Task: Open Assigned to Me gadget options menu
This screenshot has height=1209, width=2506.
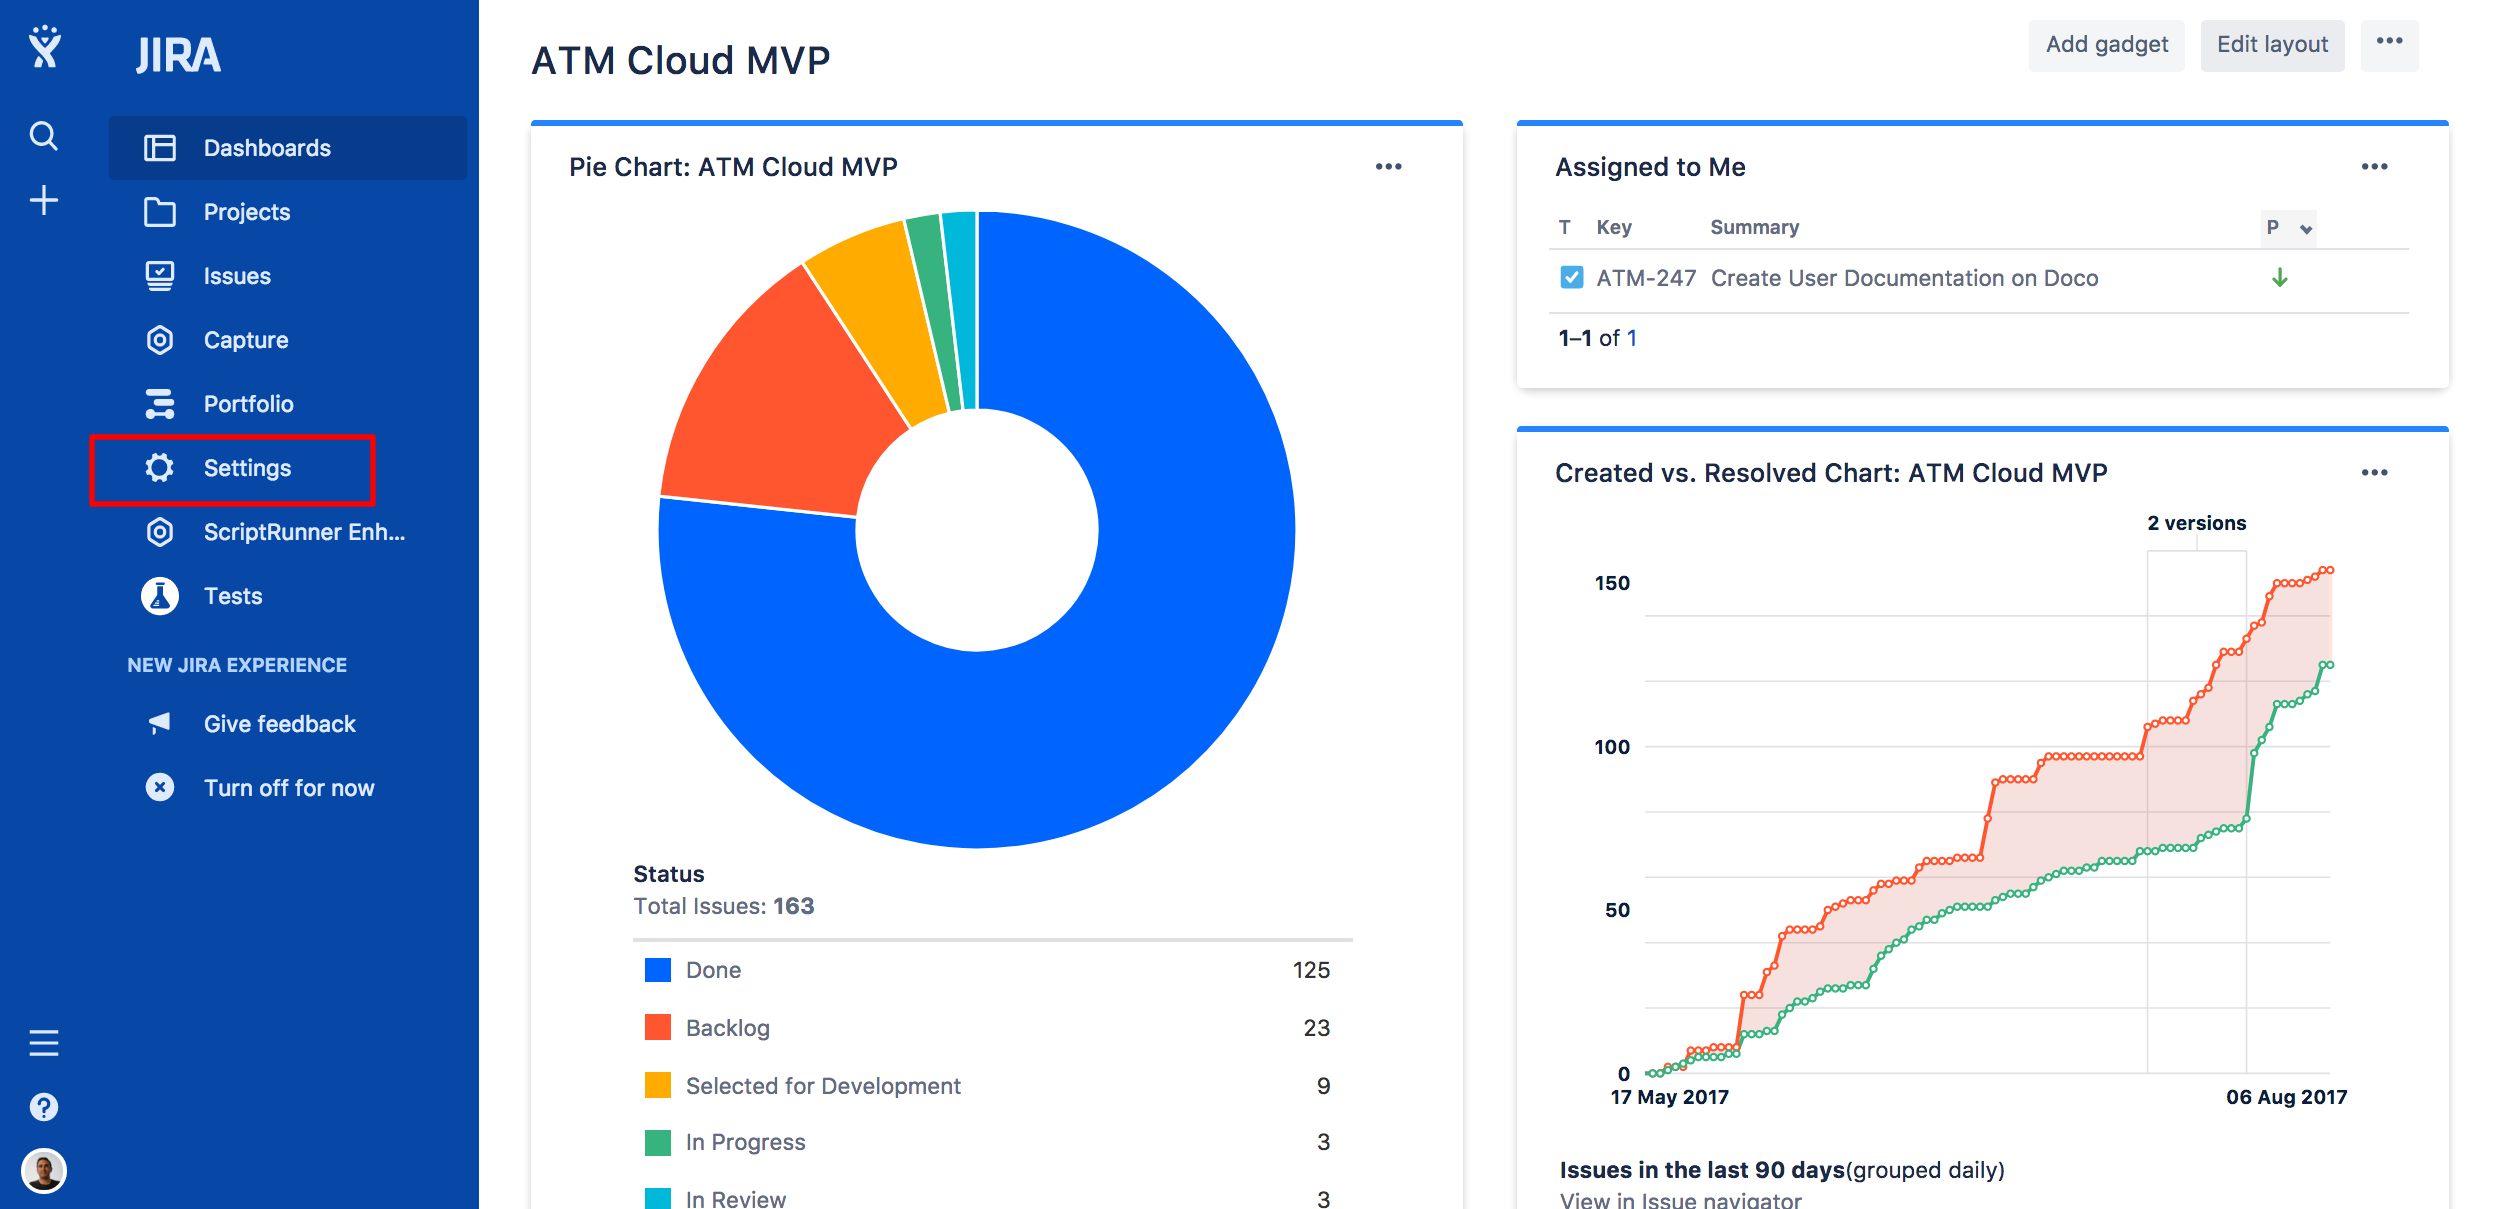Action: [2375, 167]
